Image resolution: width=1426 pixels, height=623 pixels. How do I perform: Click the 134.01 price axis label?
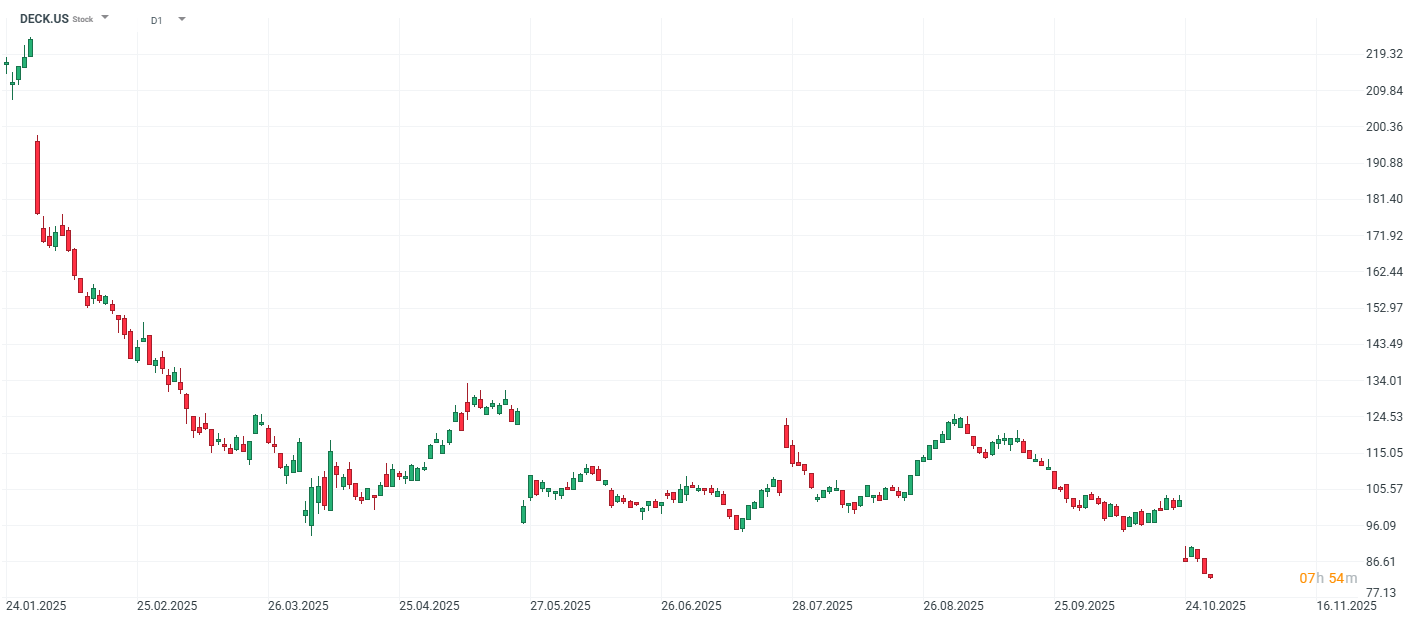[x=1383, y=381]
